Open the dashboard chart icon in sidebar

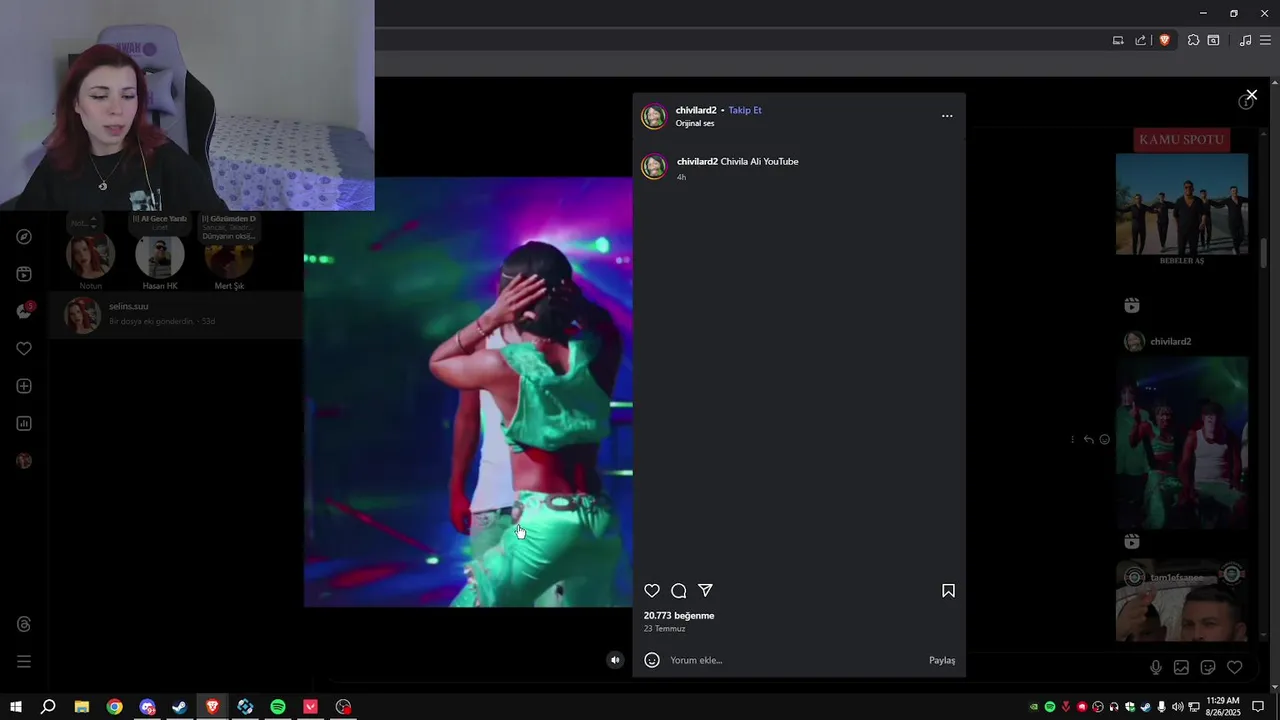[x=24, y=423]
